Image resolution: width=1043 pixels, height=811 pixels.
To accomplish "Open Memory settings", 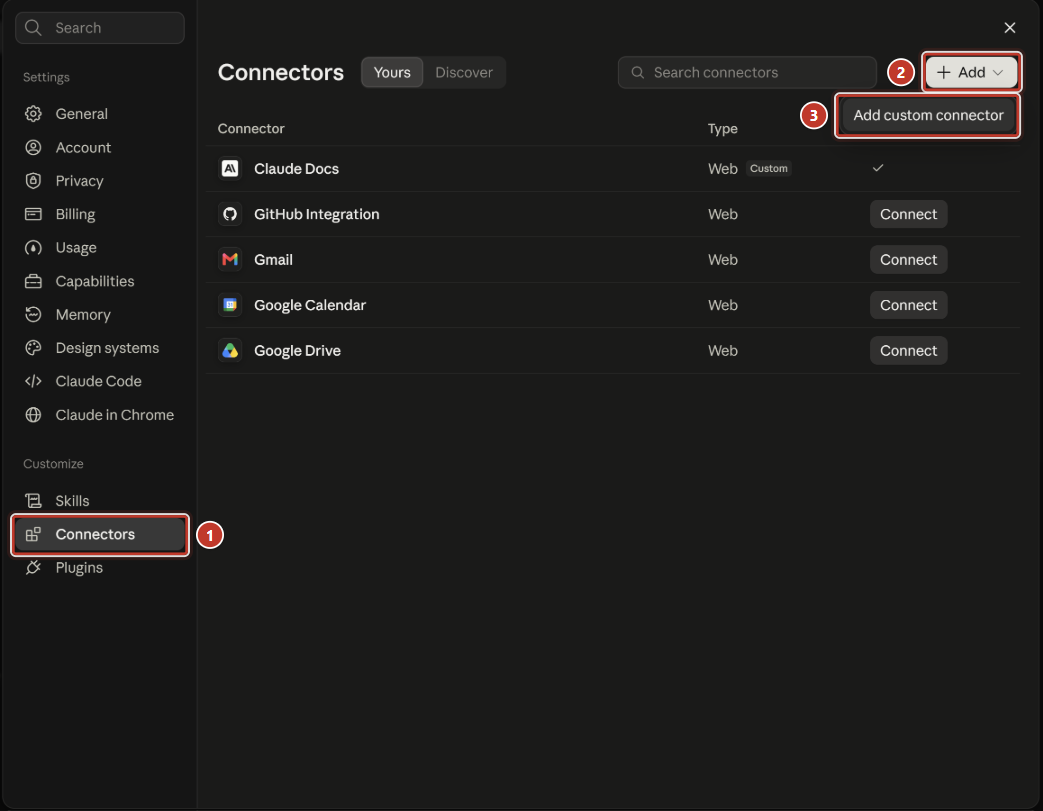I will click(100, 314).
